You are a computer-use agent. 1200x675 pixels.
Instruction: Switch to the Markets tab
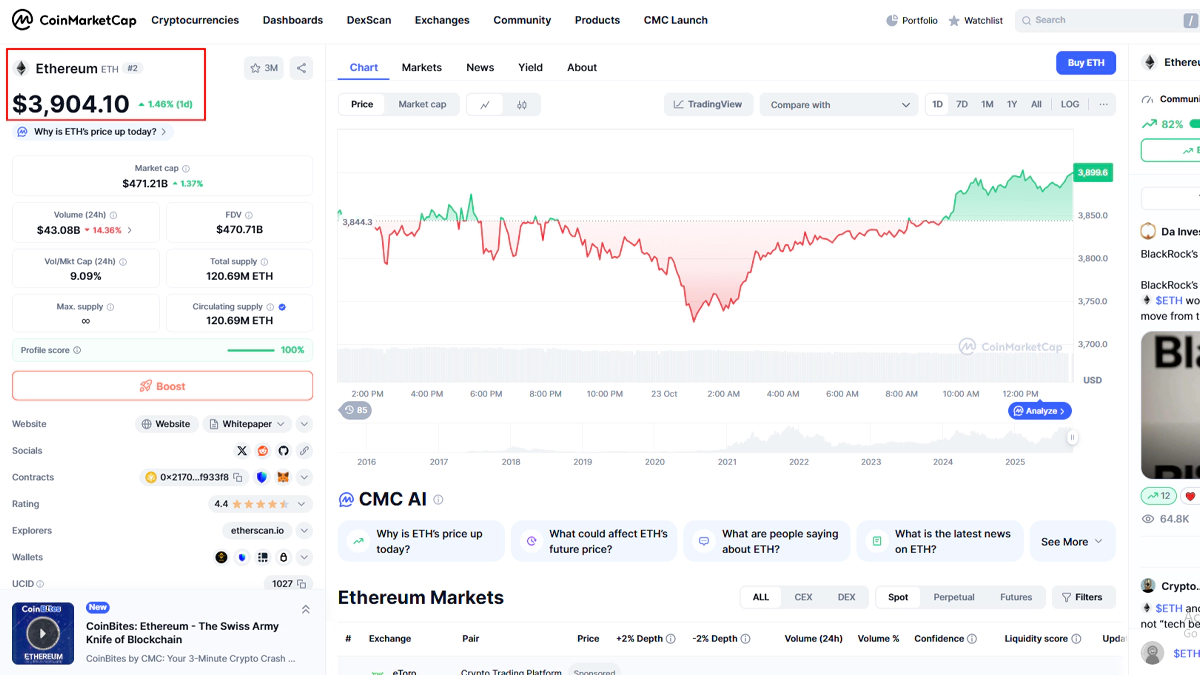pyautogui.click(x=421, y=67)
